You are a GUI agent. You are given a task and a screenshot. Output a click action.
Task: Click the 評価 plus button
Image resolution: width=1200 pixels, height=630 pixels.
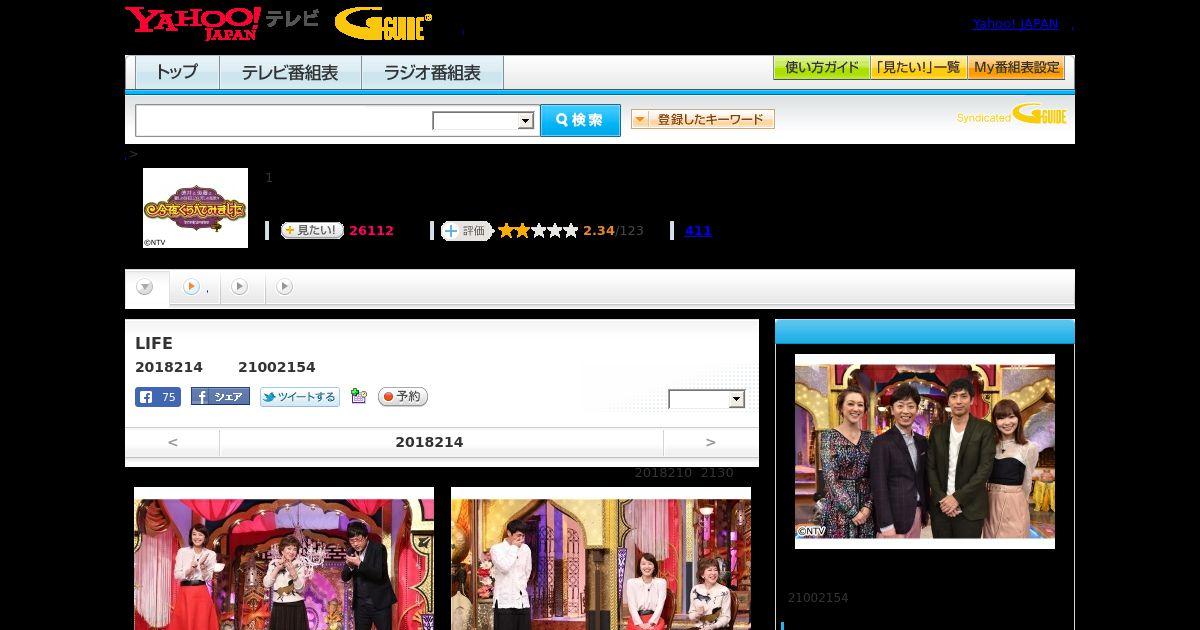[467, 231]
